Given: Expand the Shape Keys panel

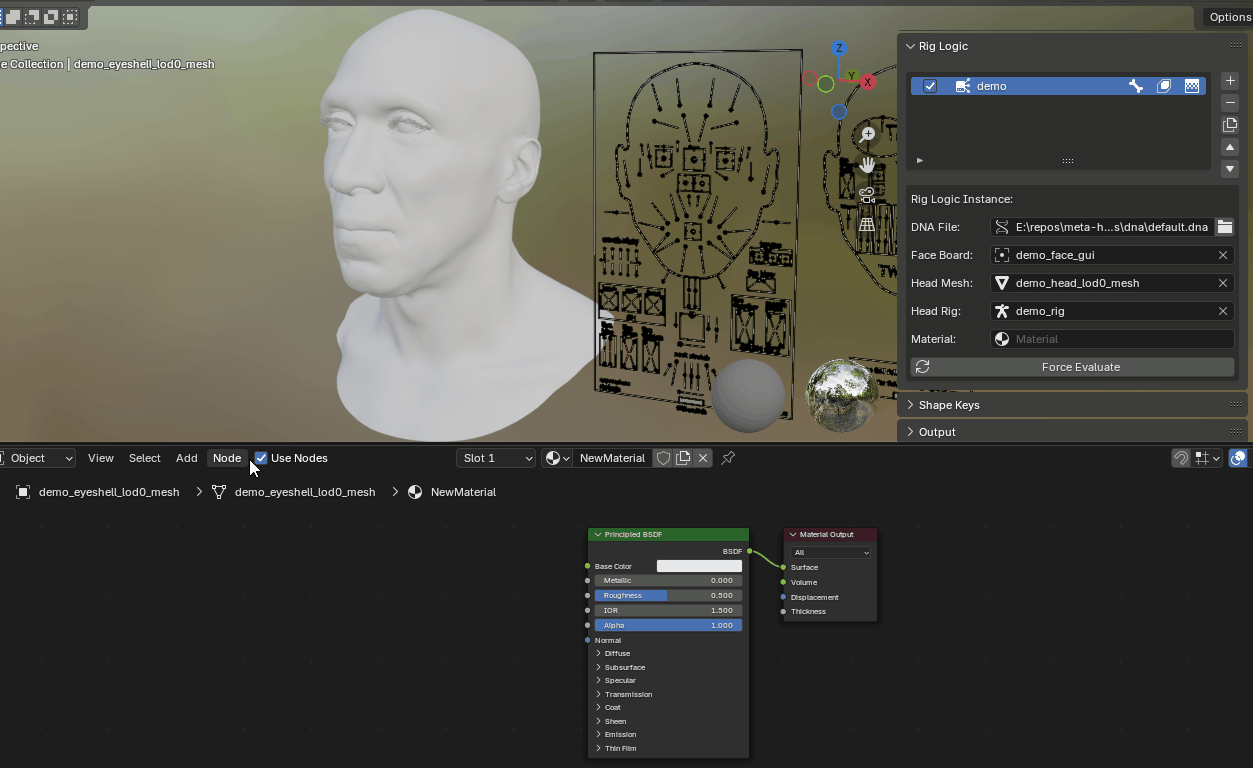Looking at the screenshot, I should (x=949, y=405).
